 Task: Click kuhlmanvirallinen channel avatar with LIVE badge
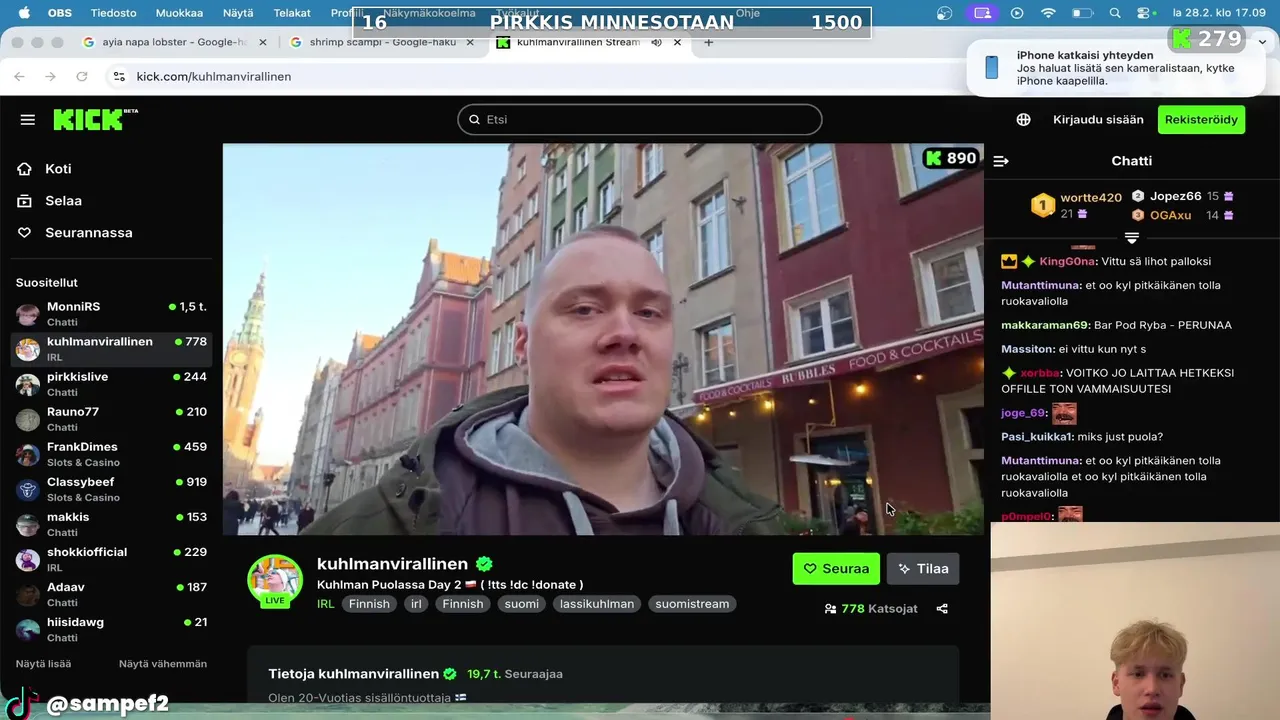click(275, 581)
